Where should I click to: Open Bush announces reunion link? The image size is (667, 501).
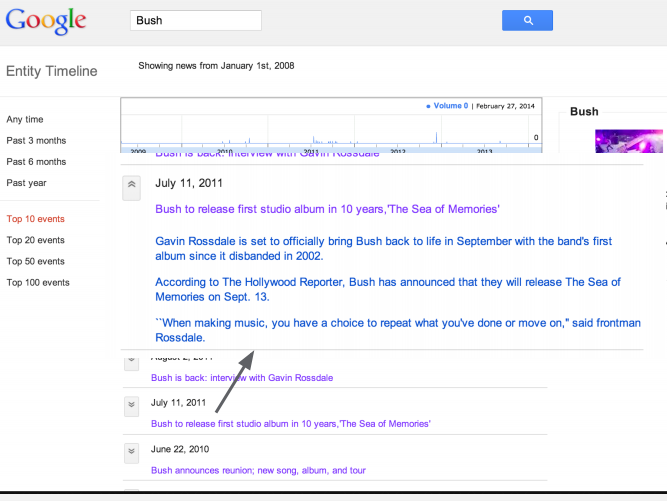[x=258, y=471]
